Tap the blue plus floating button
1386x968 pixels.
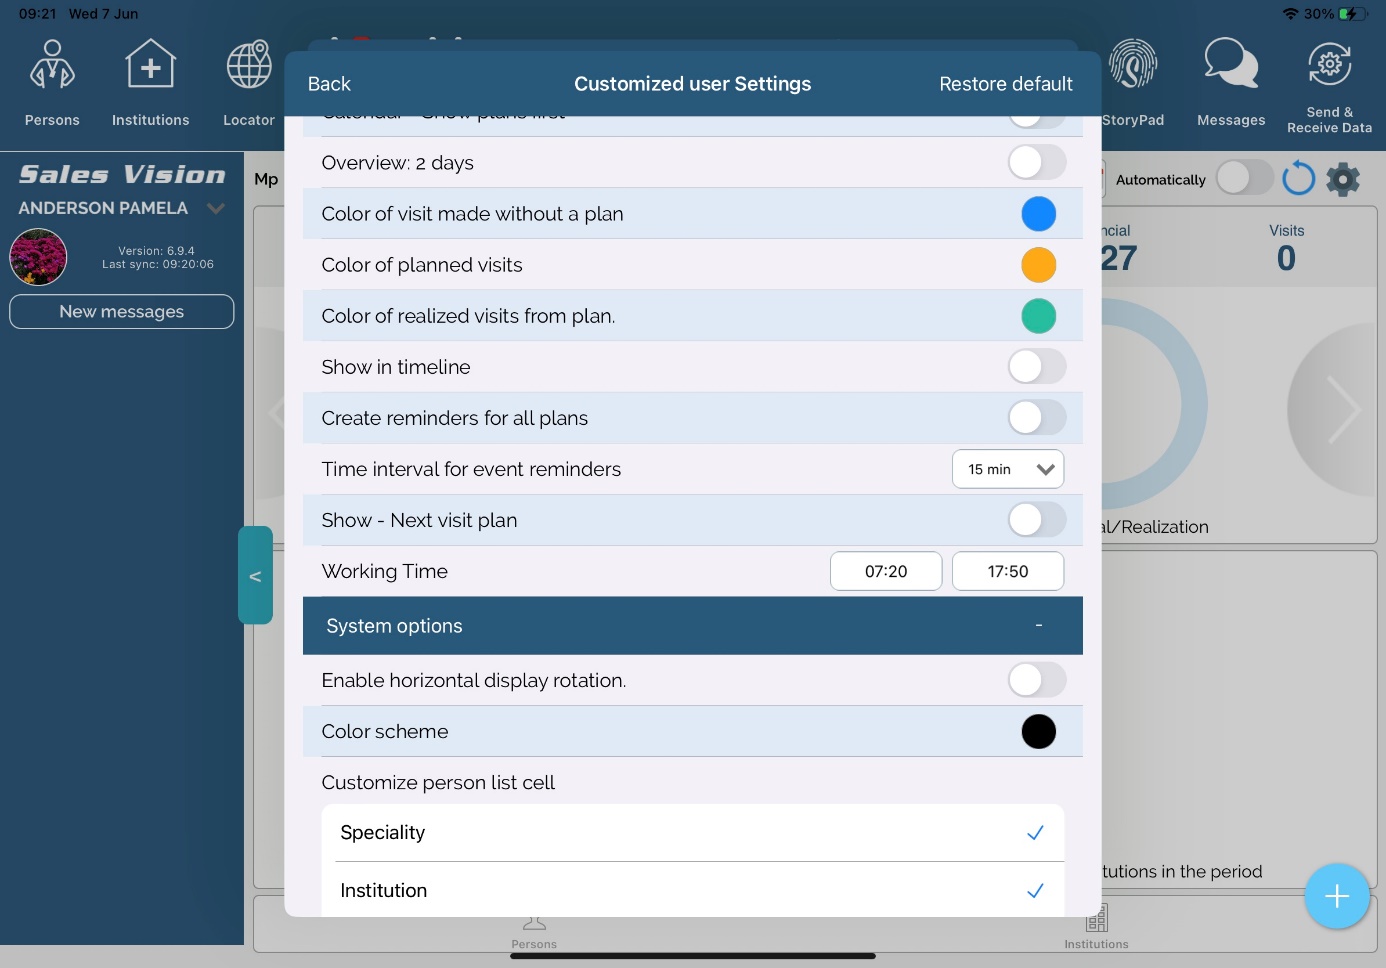pyautogui.click(x=1336, y=896)
